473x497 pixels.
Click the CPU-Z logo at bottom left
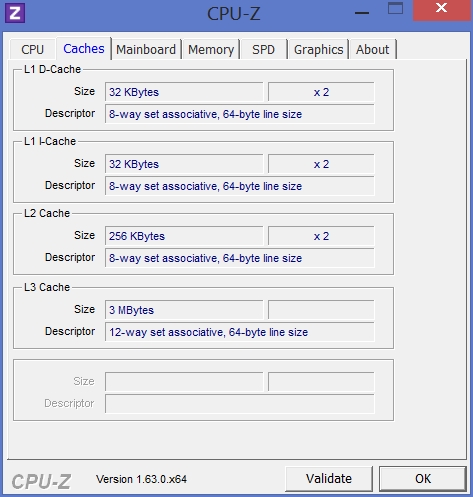pyautogui.click(x=41, y=481)
